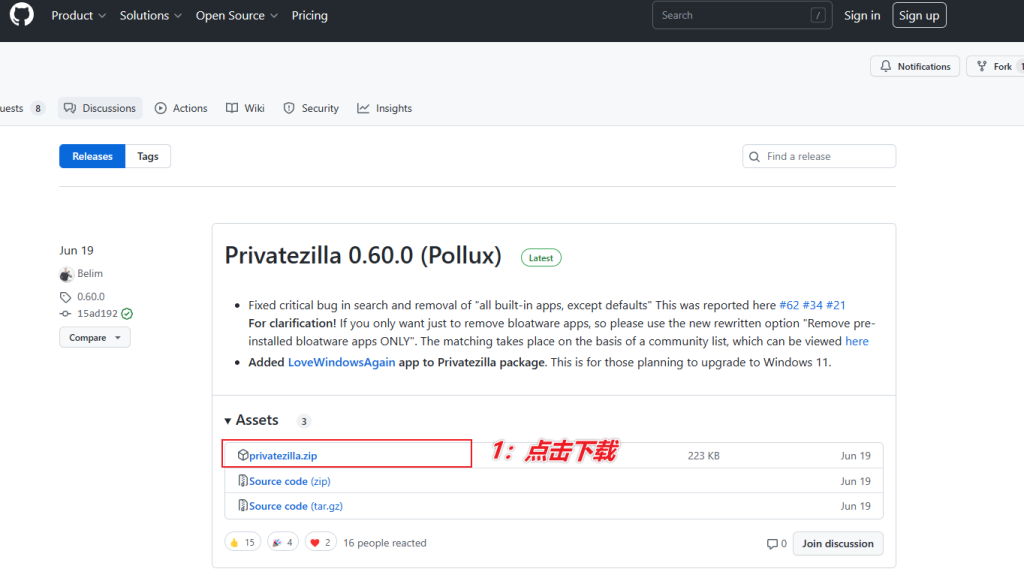
Task: Click the Jun 19 release date in sidebar
Action: coord(76,250)
